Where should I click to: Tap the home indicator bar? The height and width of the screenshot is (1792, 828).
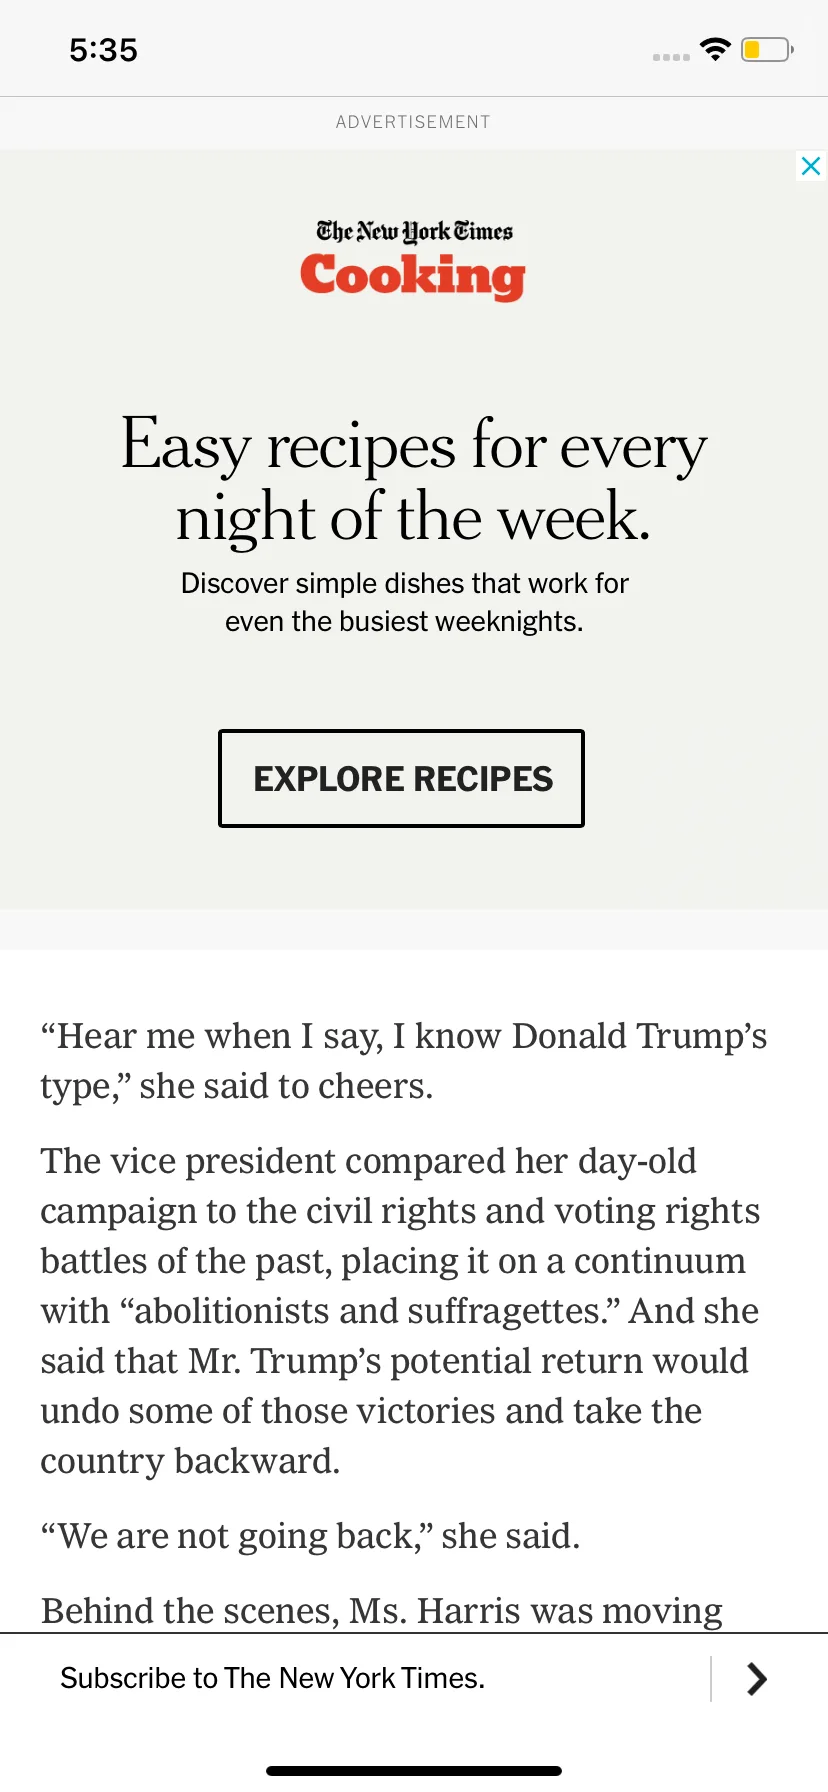pyautogui.click(x=414, y=1771)
